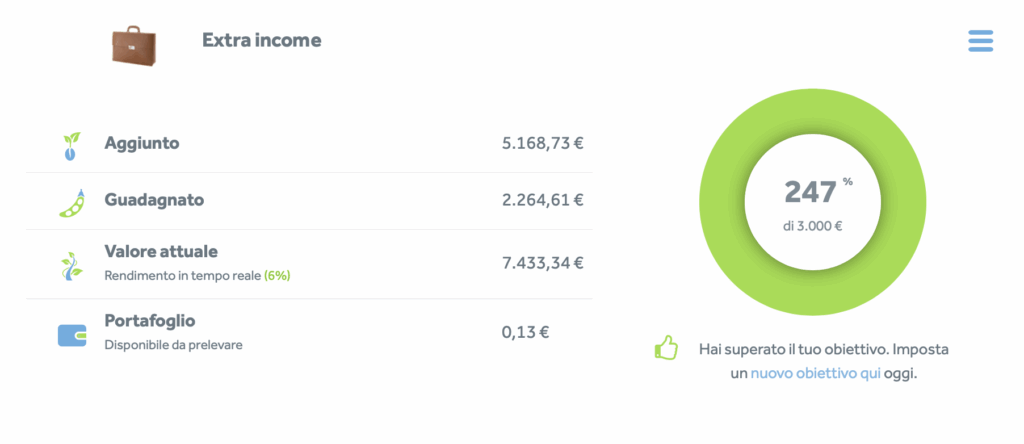Click the seedling icon beside Aggiunto

(70, 146)
